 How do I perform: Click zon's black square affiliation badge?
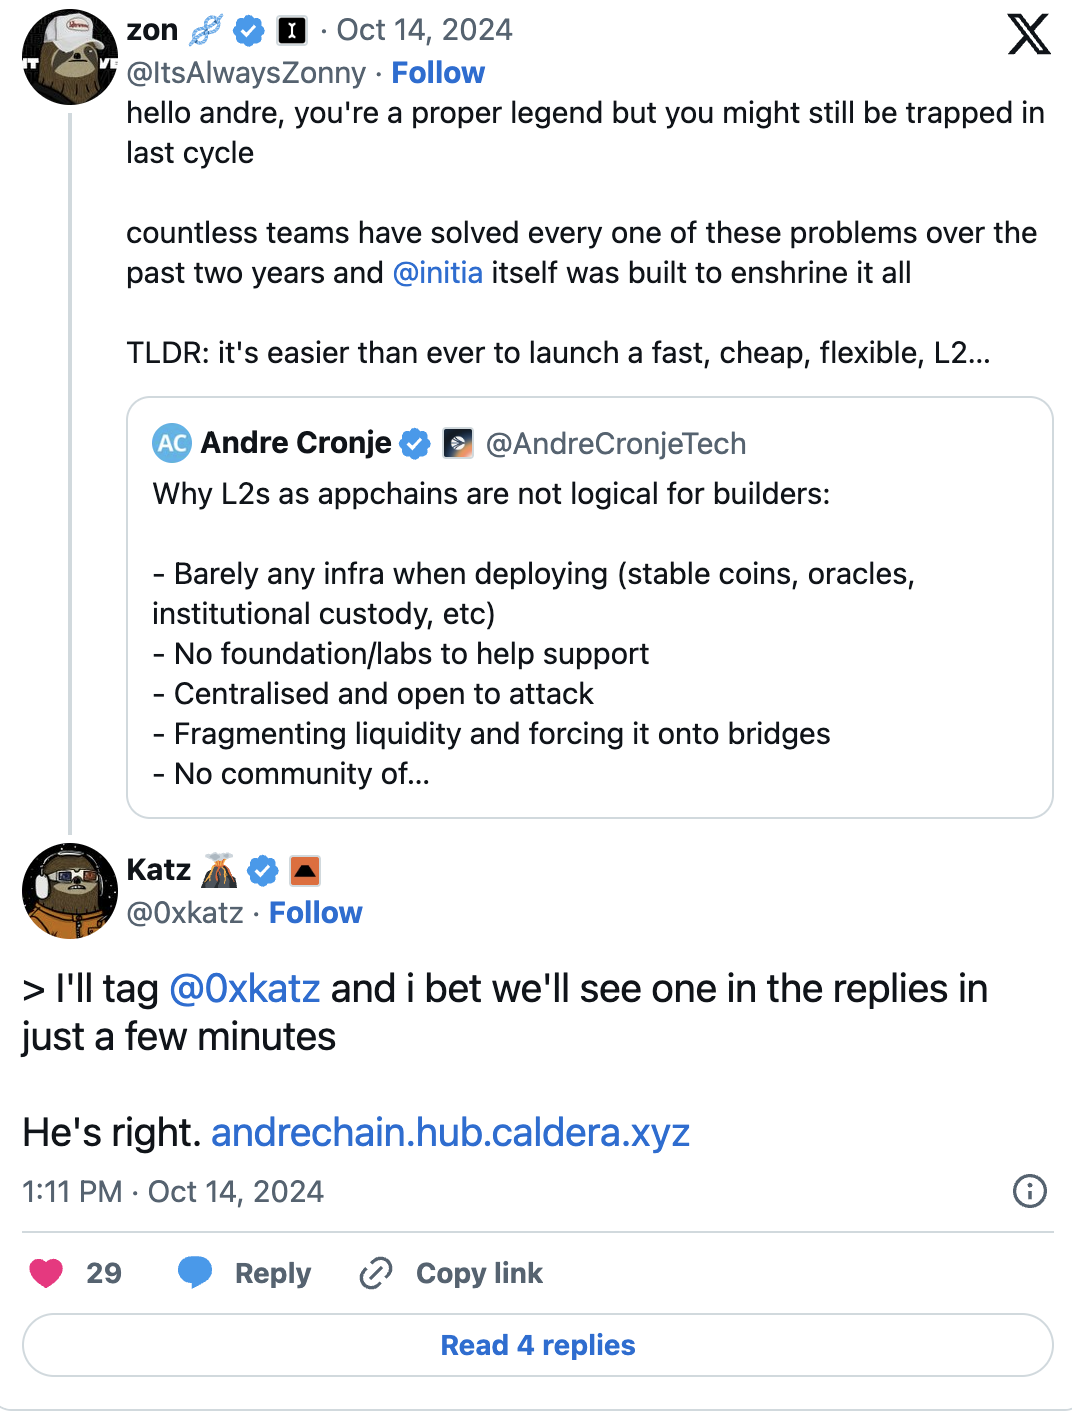coord(291,31)
